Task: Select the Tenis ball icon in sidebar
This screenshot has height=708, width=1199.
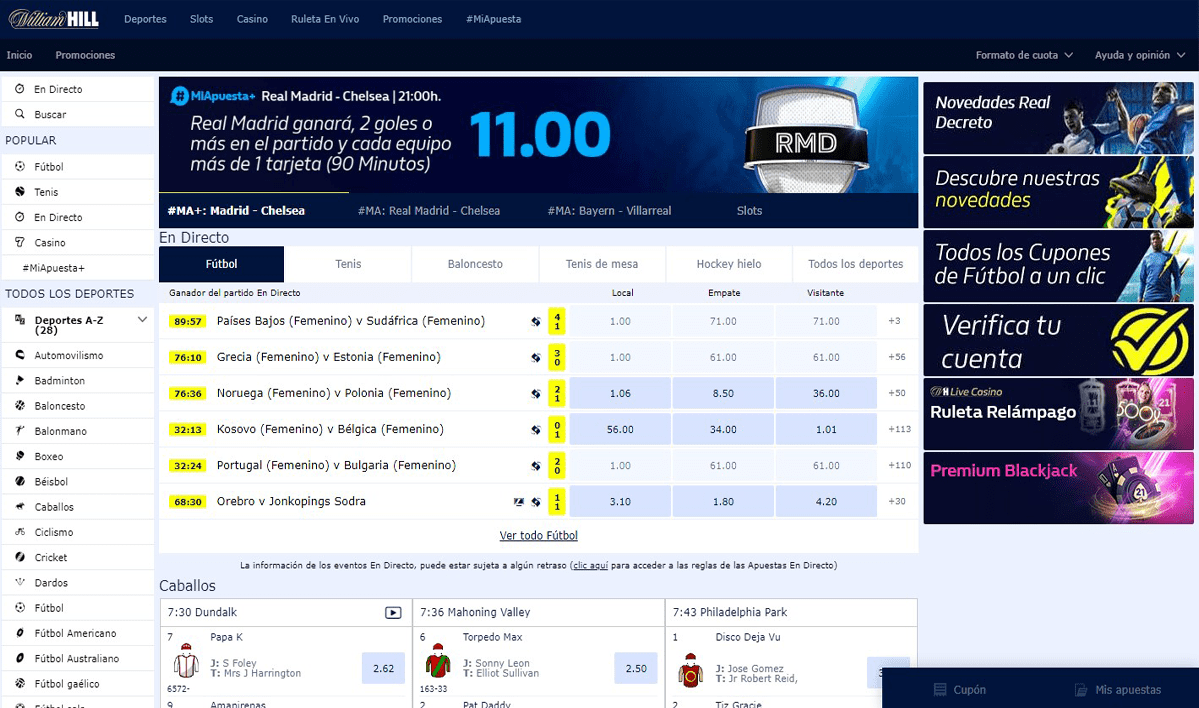Action: click(20, 191)
